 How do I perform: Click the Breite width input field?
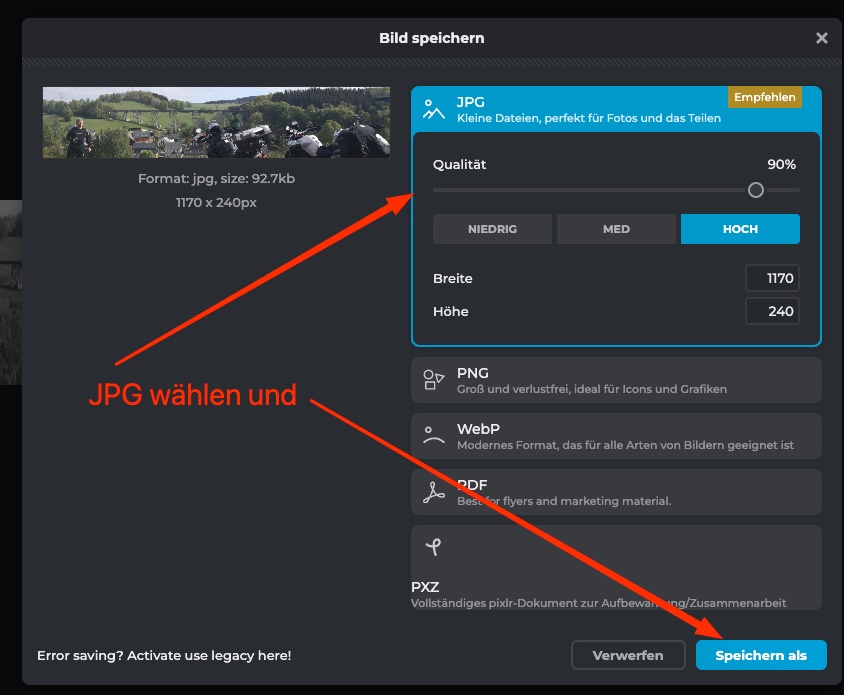point(772,279)
